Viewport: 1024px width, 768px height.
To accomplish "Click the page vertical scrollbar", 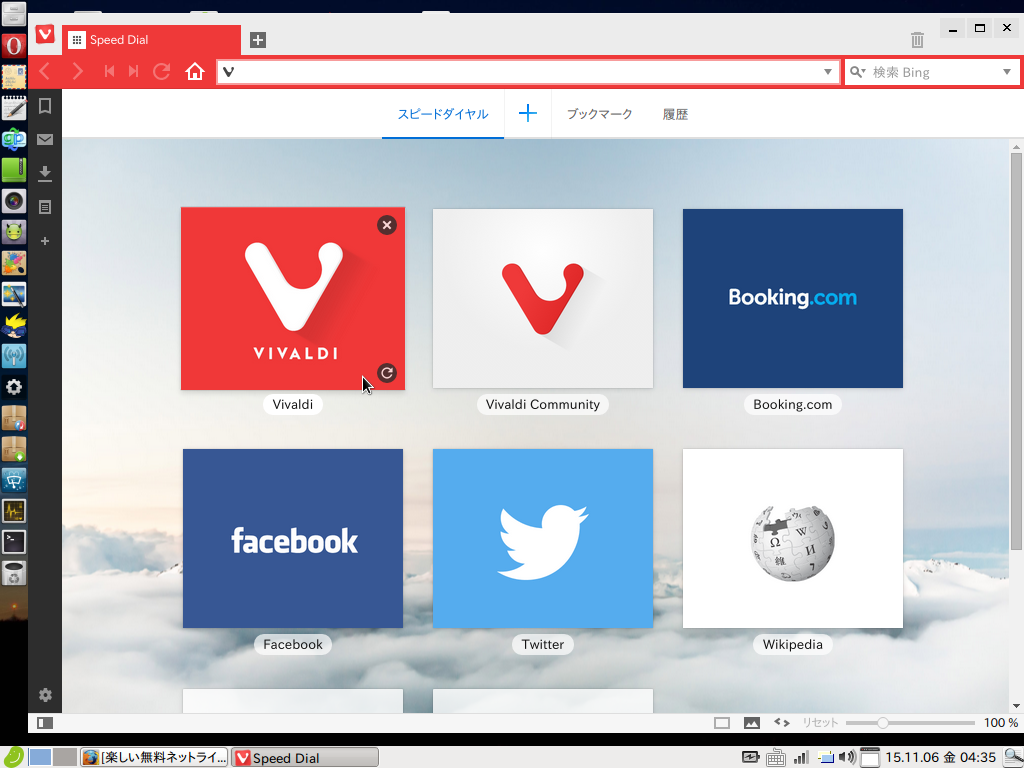I will pyautogui.click(x=1016, y=351).
